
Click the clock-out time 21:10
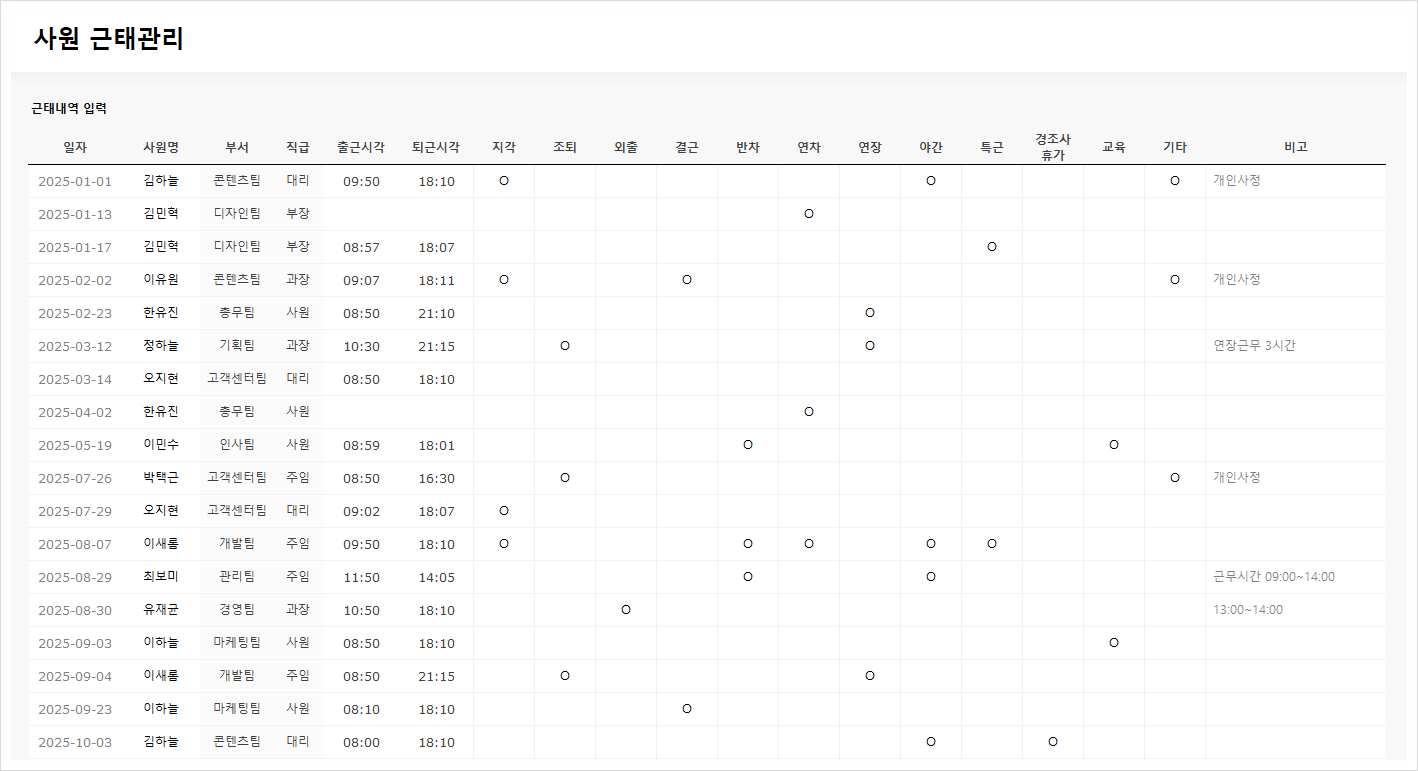coord(436,313)
